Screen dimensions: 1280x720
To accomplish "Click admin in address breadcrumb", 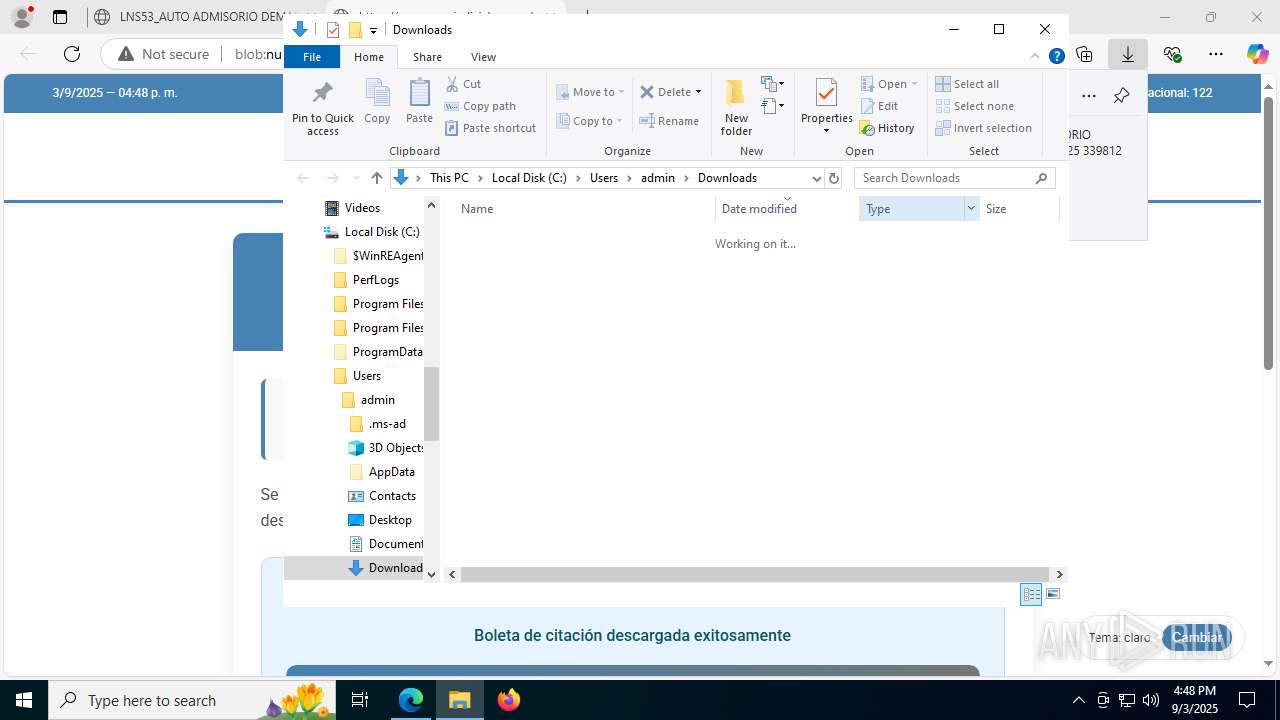I will (x=658, y=178).
